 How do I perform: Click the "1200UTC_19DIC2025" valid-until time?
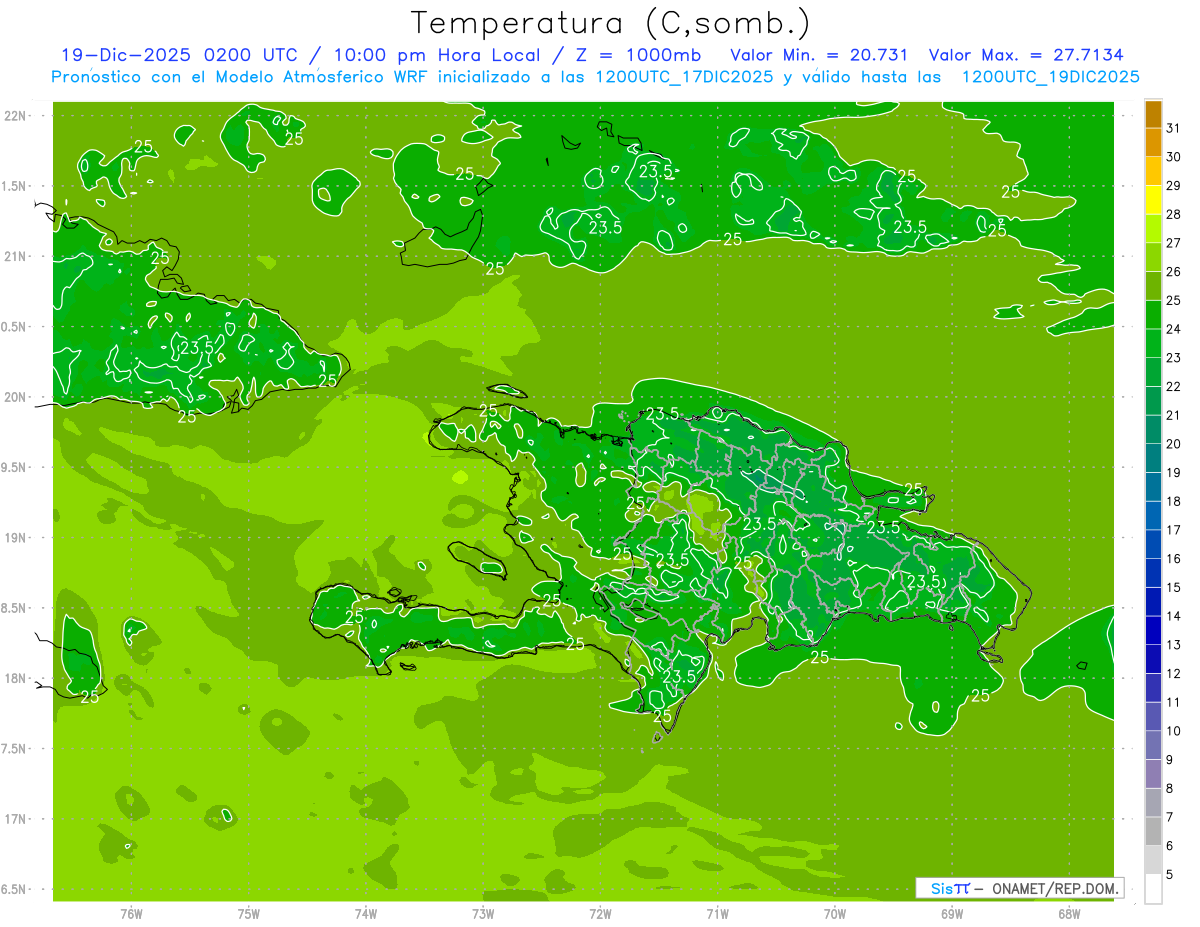(1050, 77)
